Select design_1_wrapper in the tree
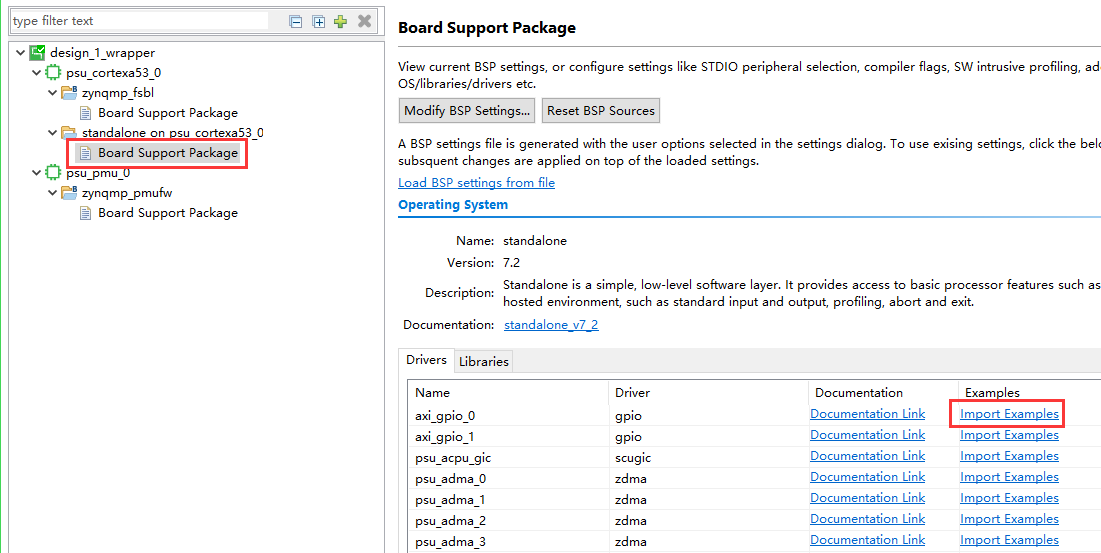The width and height of the screenshot is (1101, 553). tap(103, 53)
